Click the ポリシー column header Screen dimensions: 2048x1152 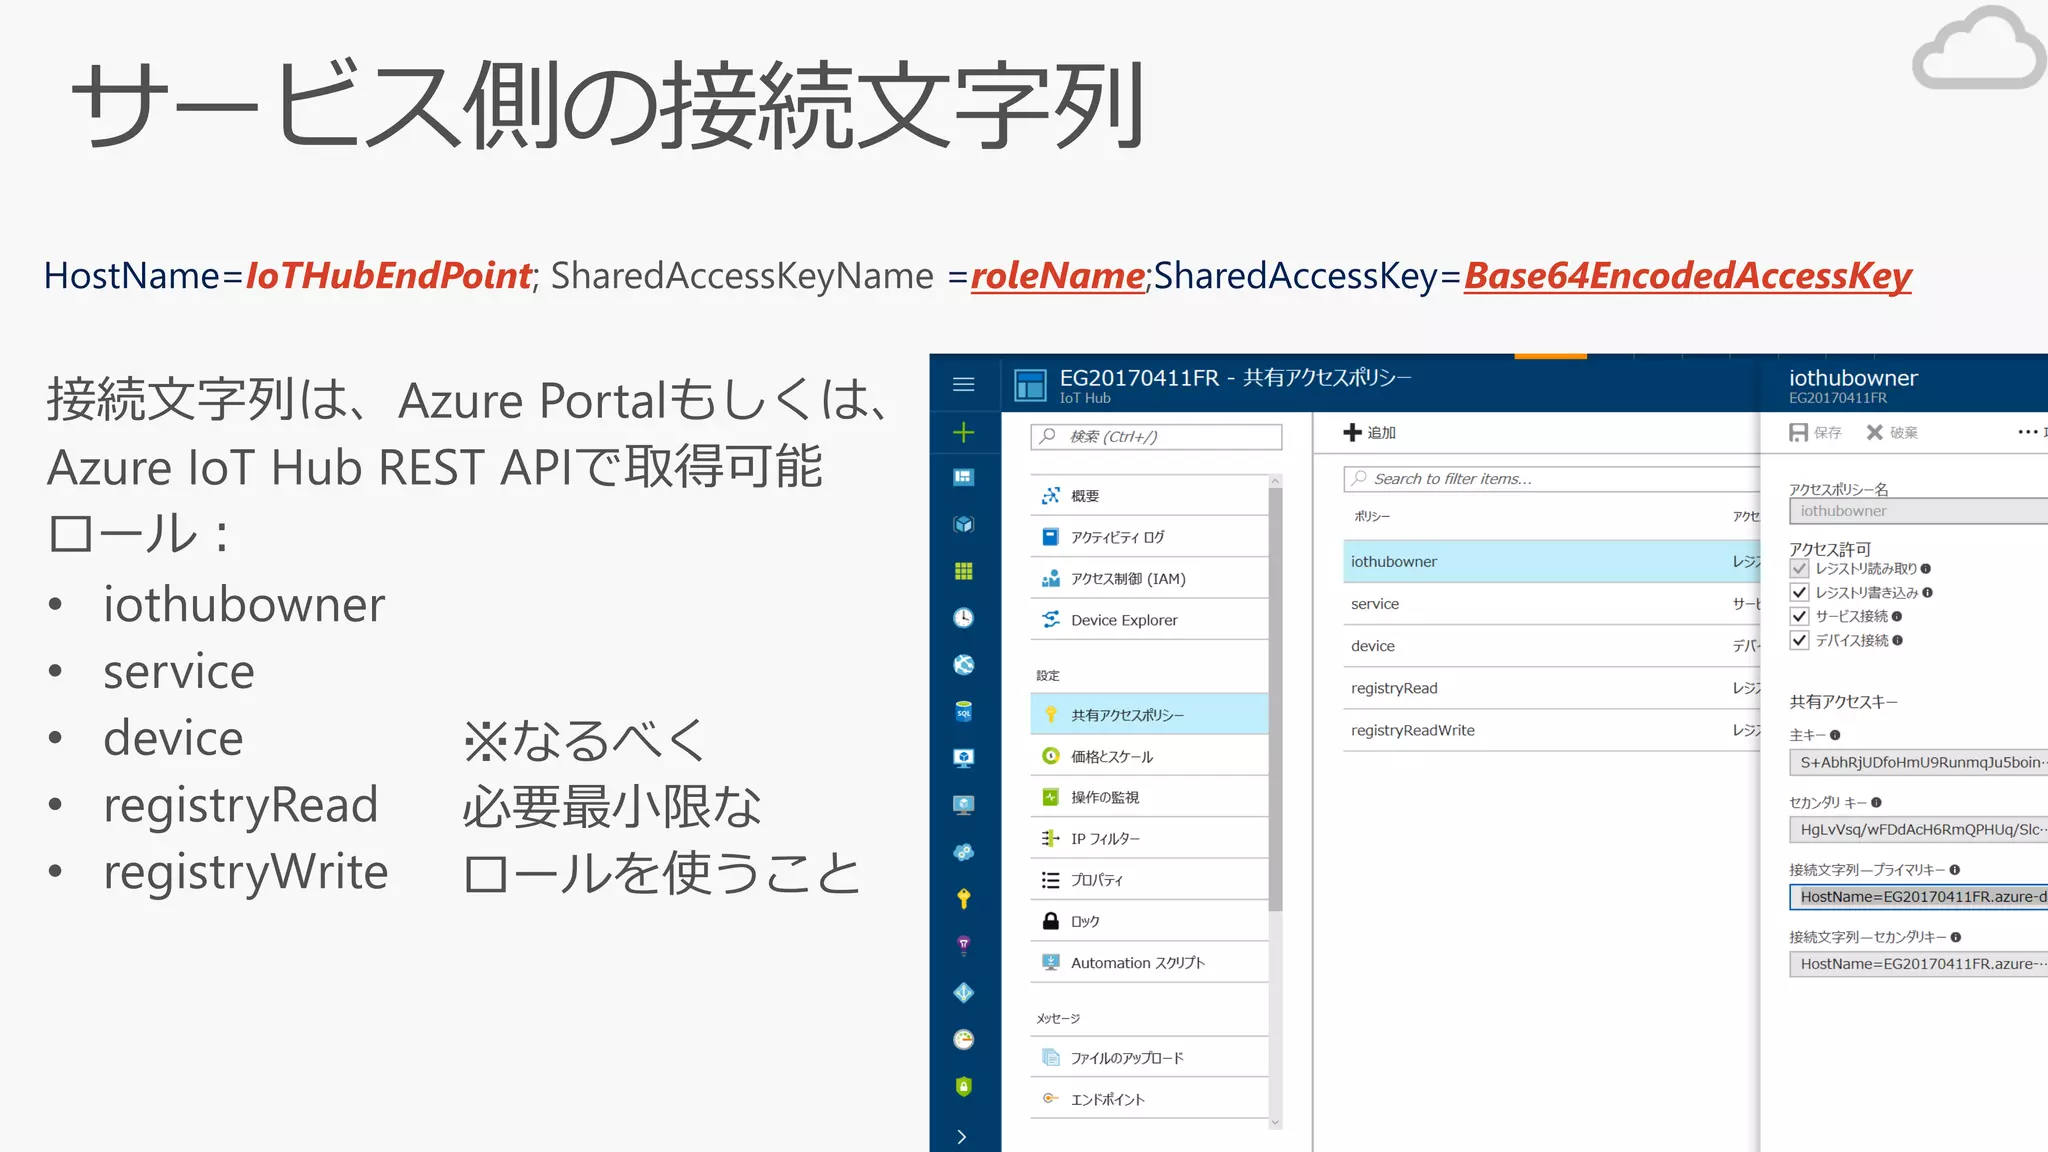(x=1372, y=516)
